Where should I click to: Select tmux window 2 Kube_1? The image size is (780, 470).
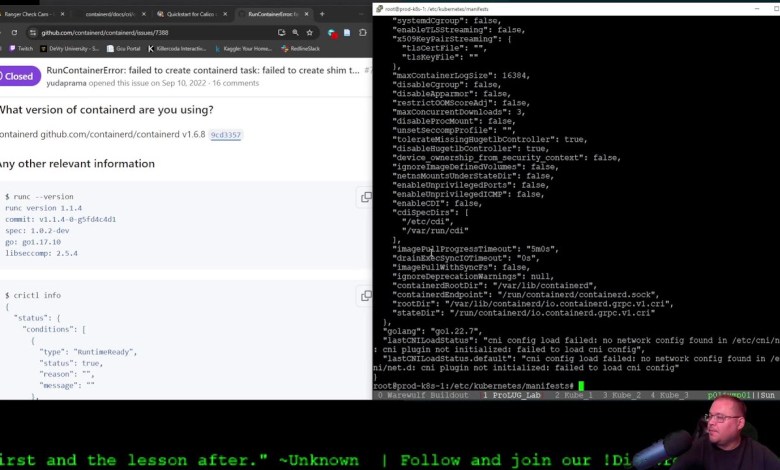click(x=574, y=395)
